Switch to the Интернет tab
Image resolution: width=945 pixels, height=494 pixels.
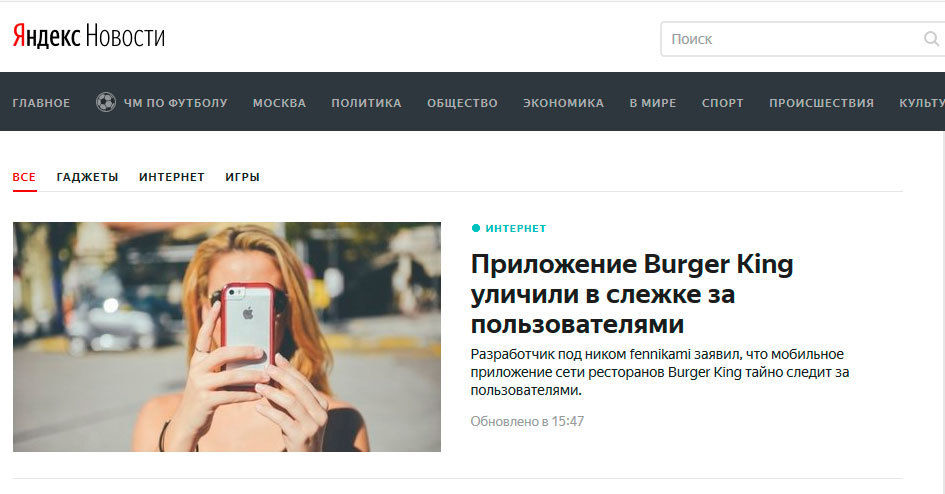click(172, 177)
